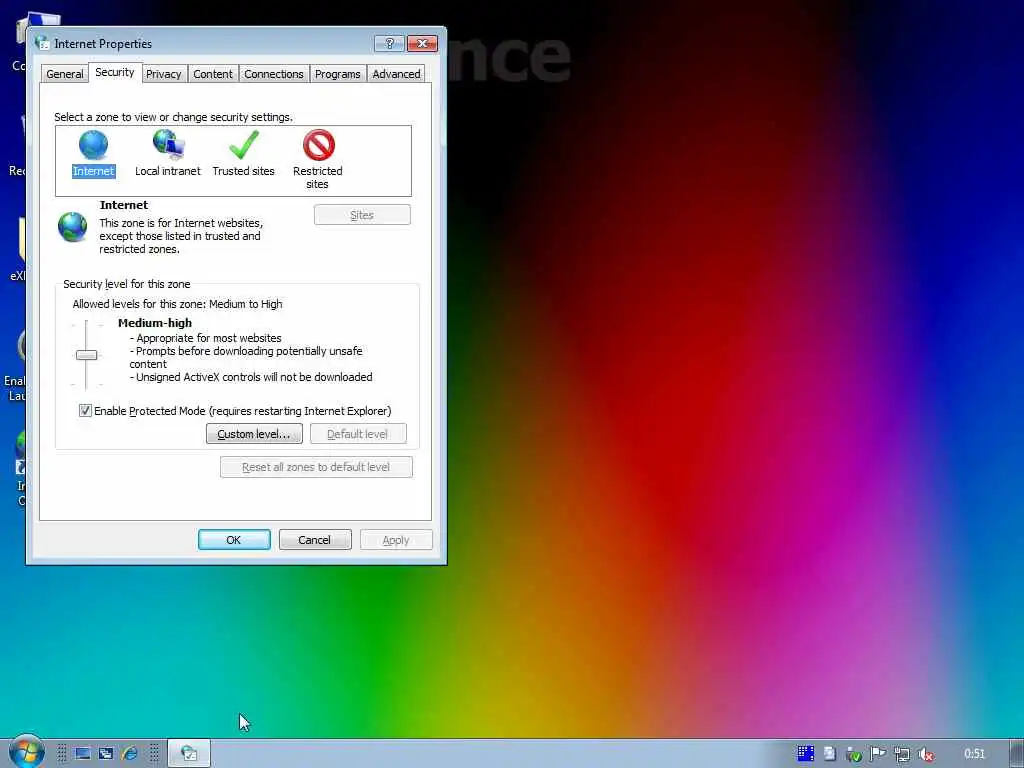
Task: Click the help question mark button
Action: [x=389, y=44]
